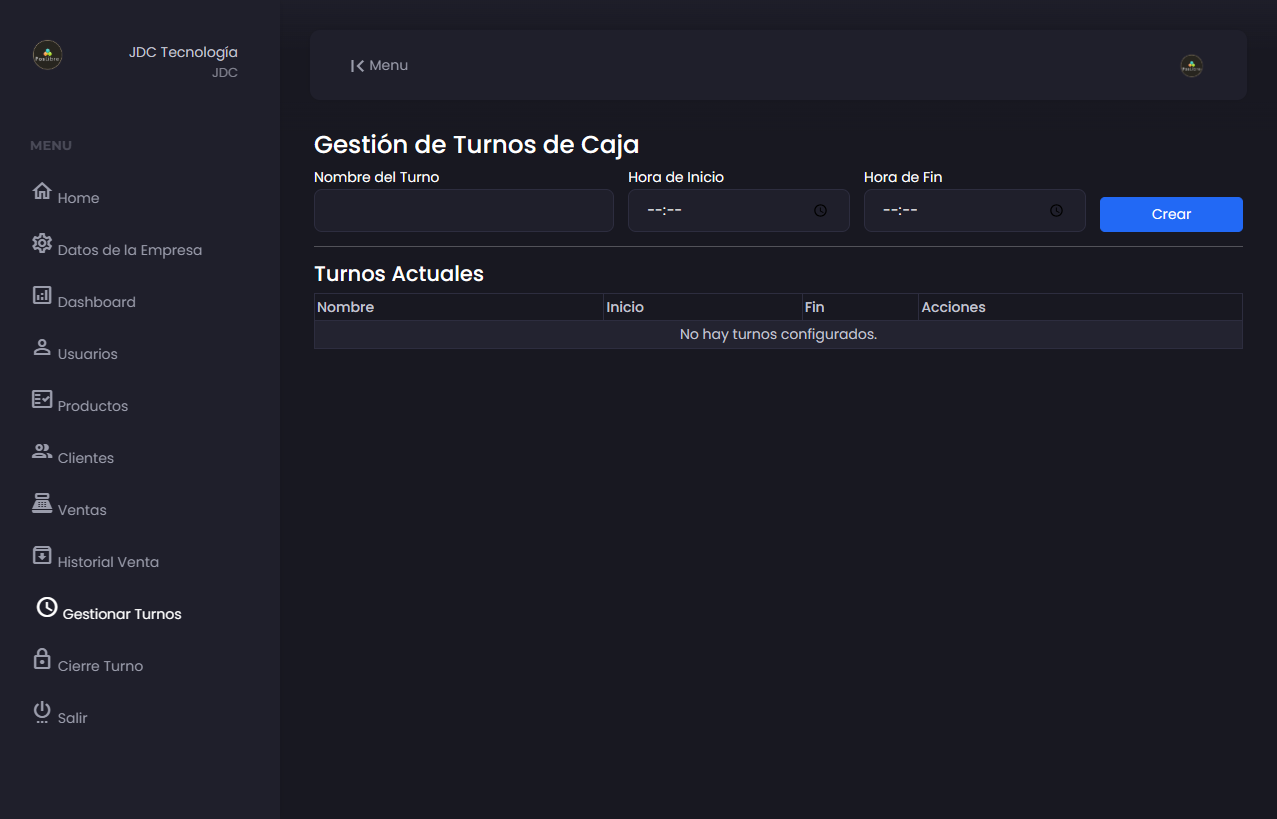Open time picker in Hora de Fin
Screen dimensions: 1277x819
1056,211
